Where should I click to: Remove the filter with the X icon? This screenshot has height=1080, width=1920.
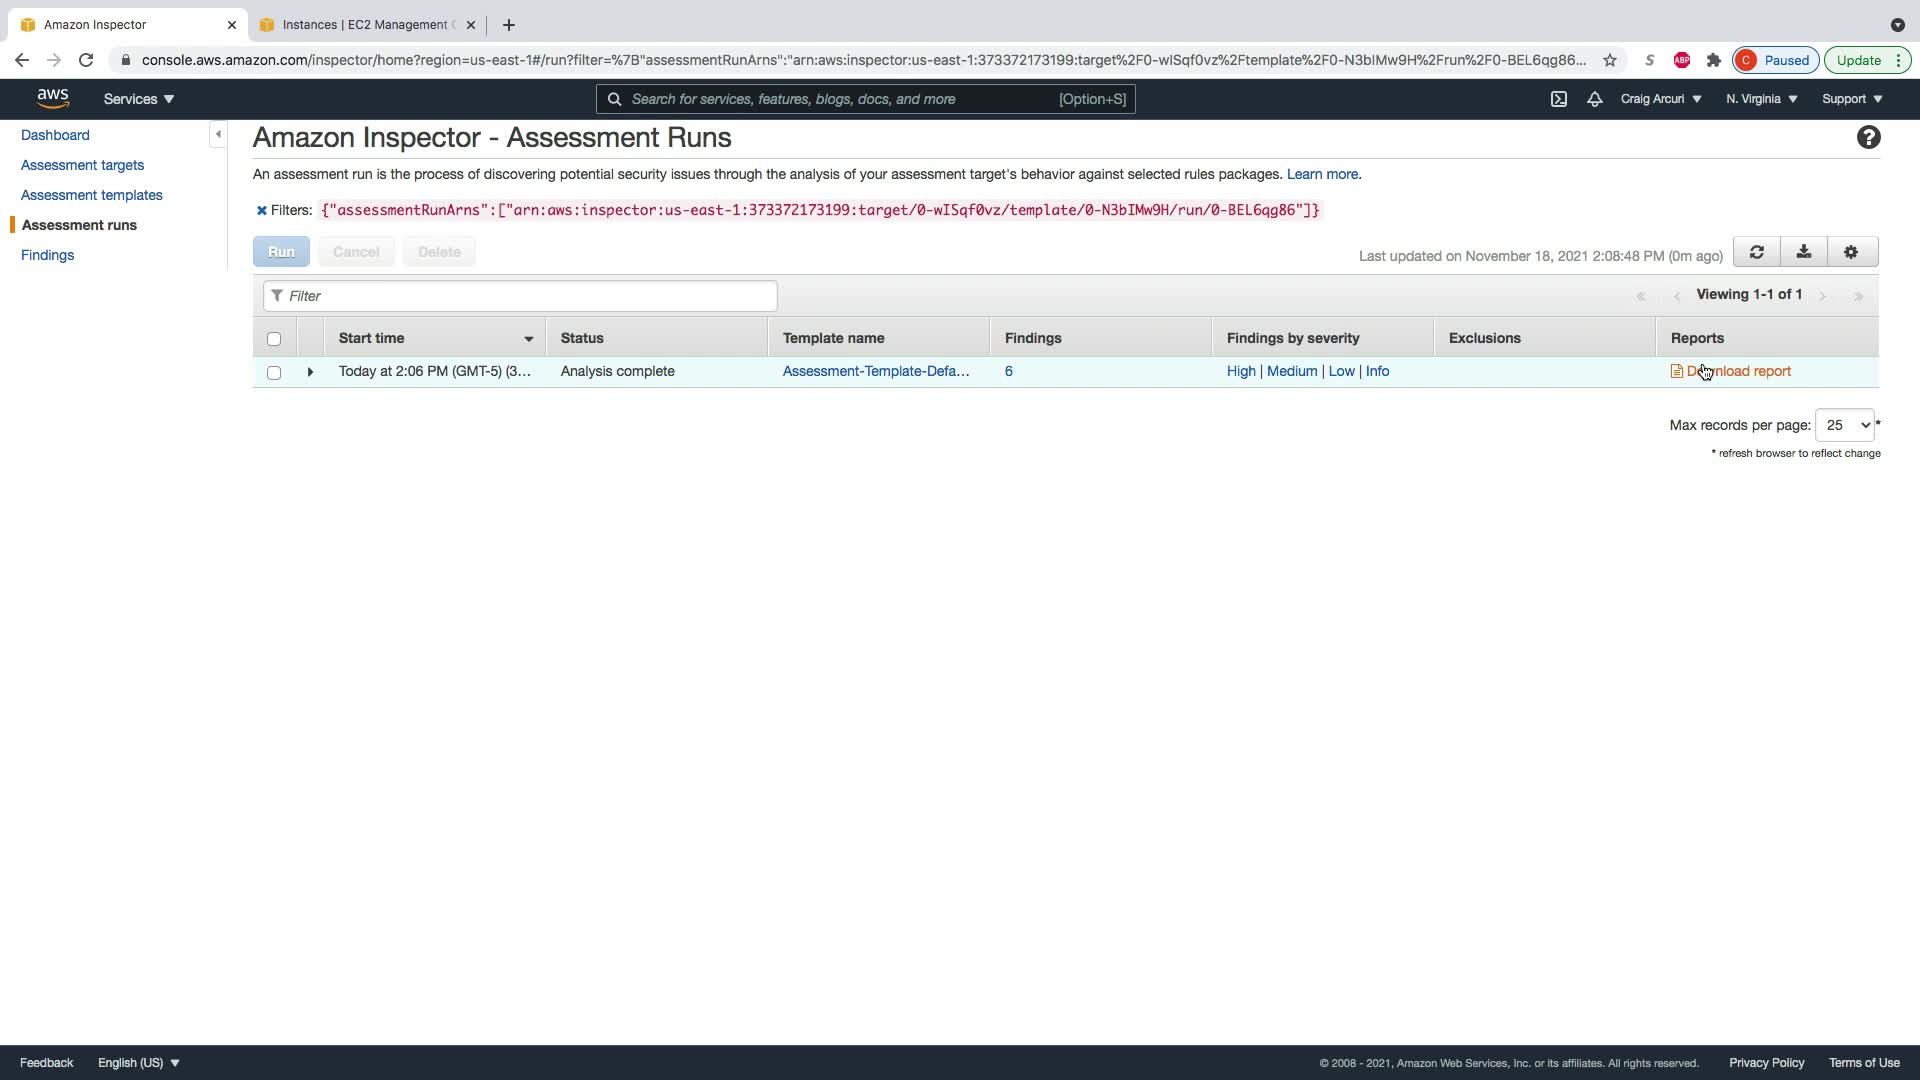click(262, 211)
